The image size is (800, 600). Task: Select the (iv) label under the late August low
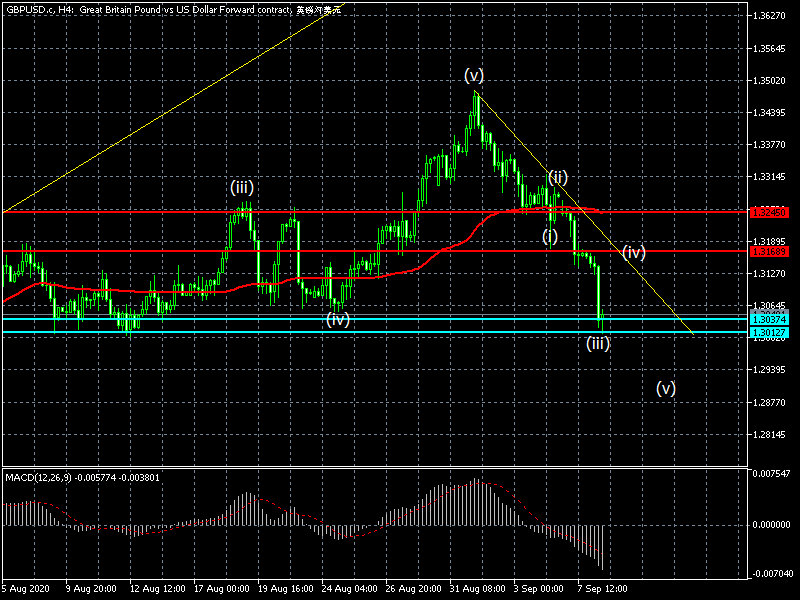(x=338, y=320)
